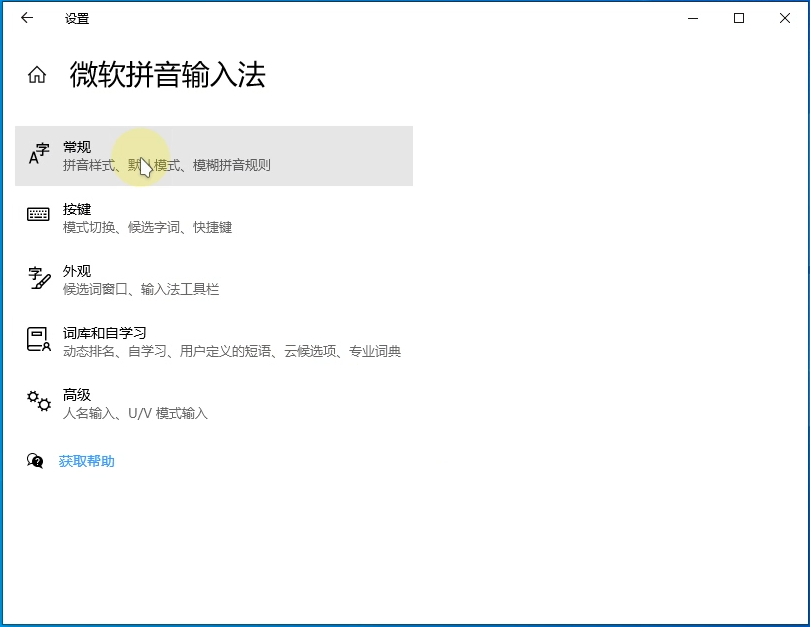Maximize the 设置 window
The image size is (810, 627).
click(x=739, y=18)
